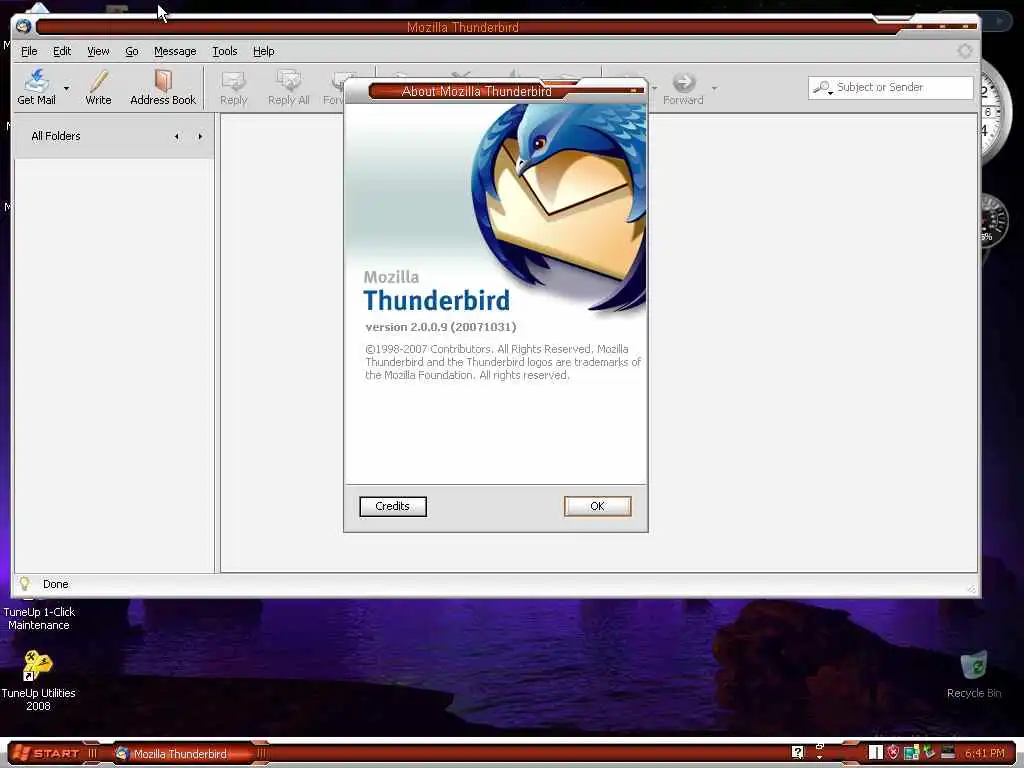This screenshot has width=1024, height=768.
Task: Open the File menu
Action: coord(29,51)
